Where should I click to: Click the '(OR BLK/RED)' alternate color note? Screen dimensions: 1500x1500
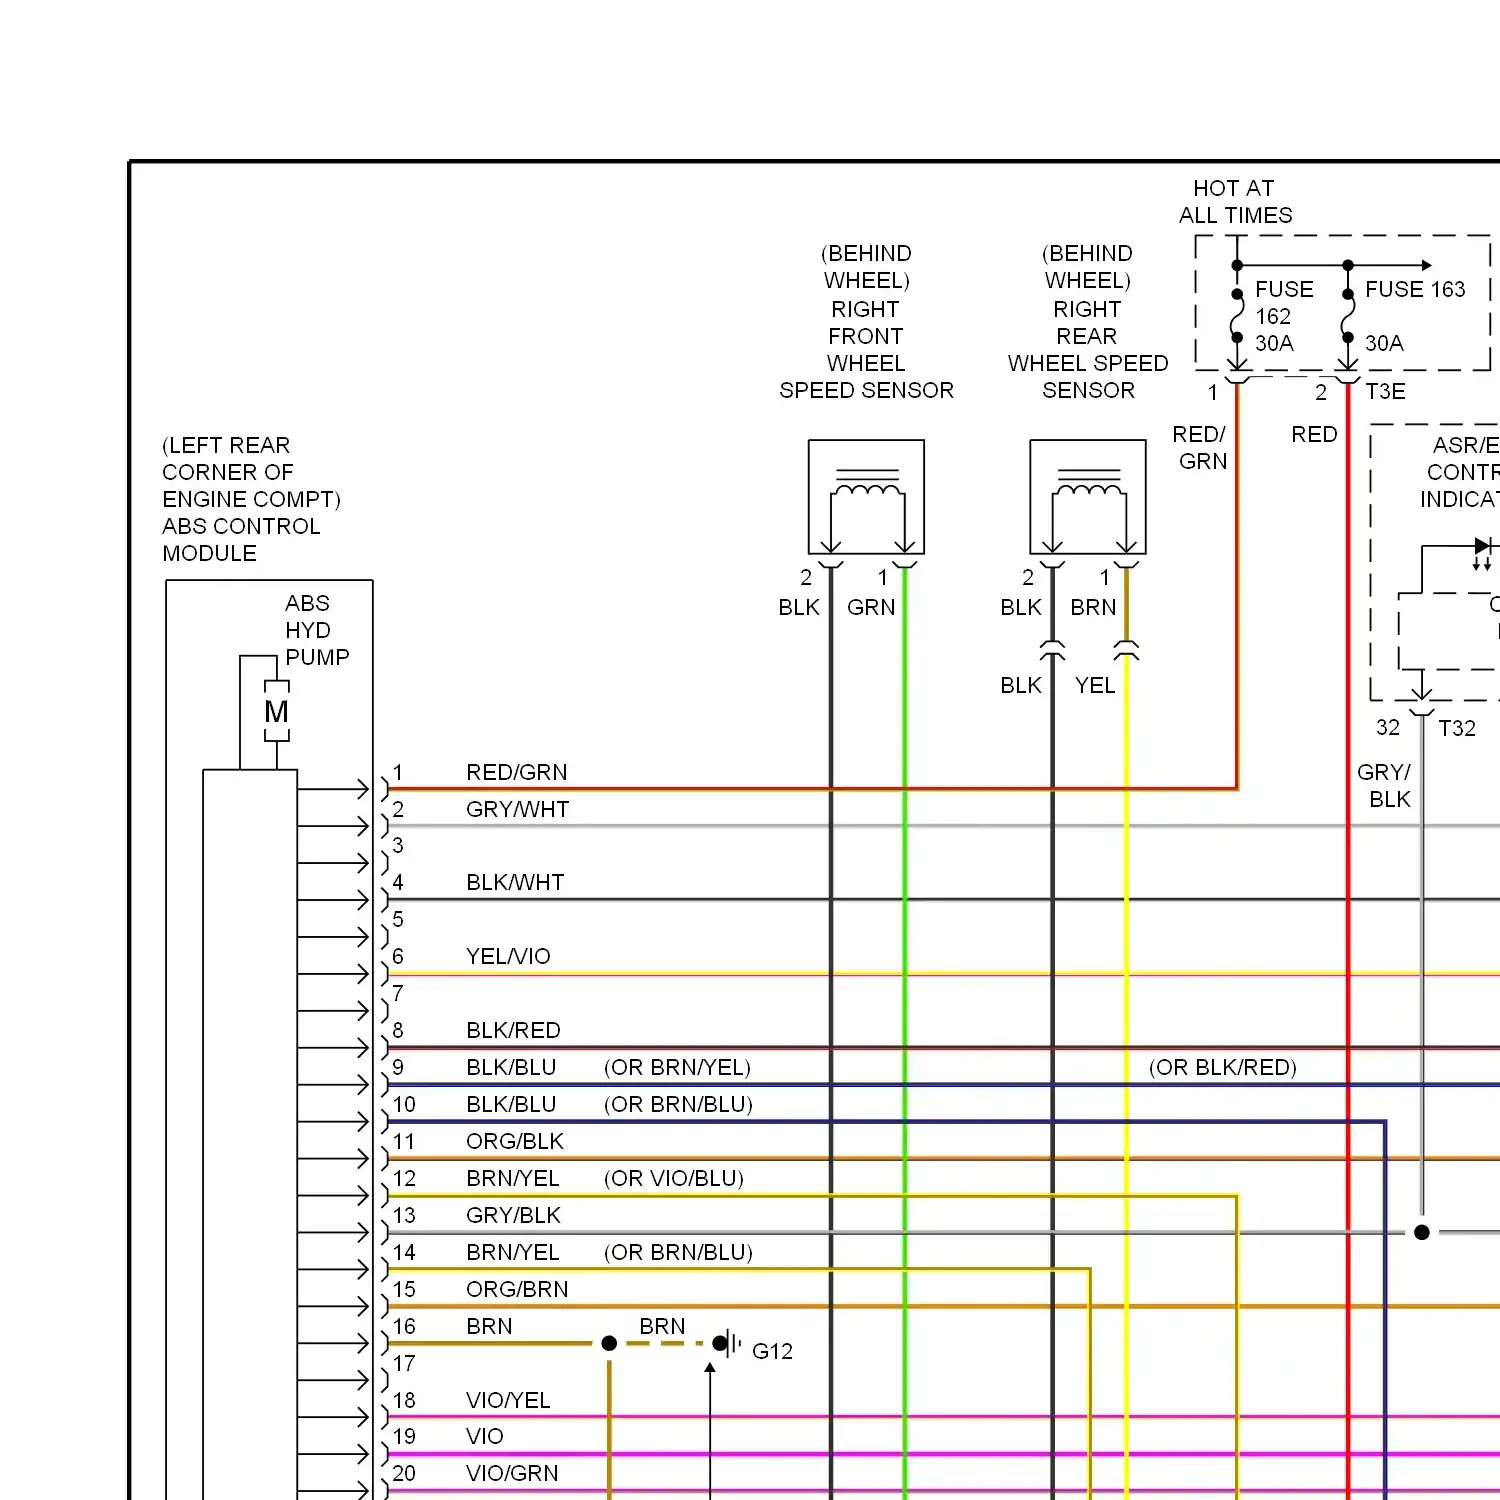(x=1223, y=1067)
